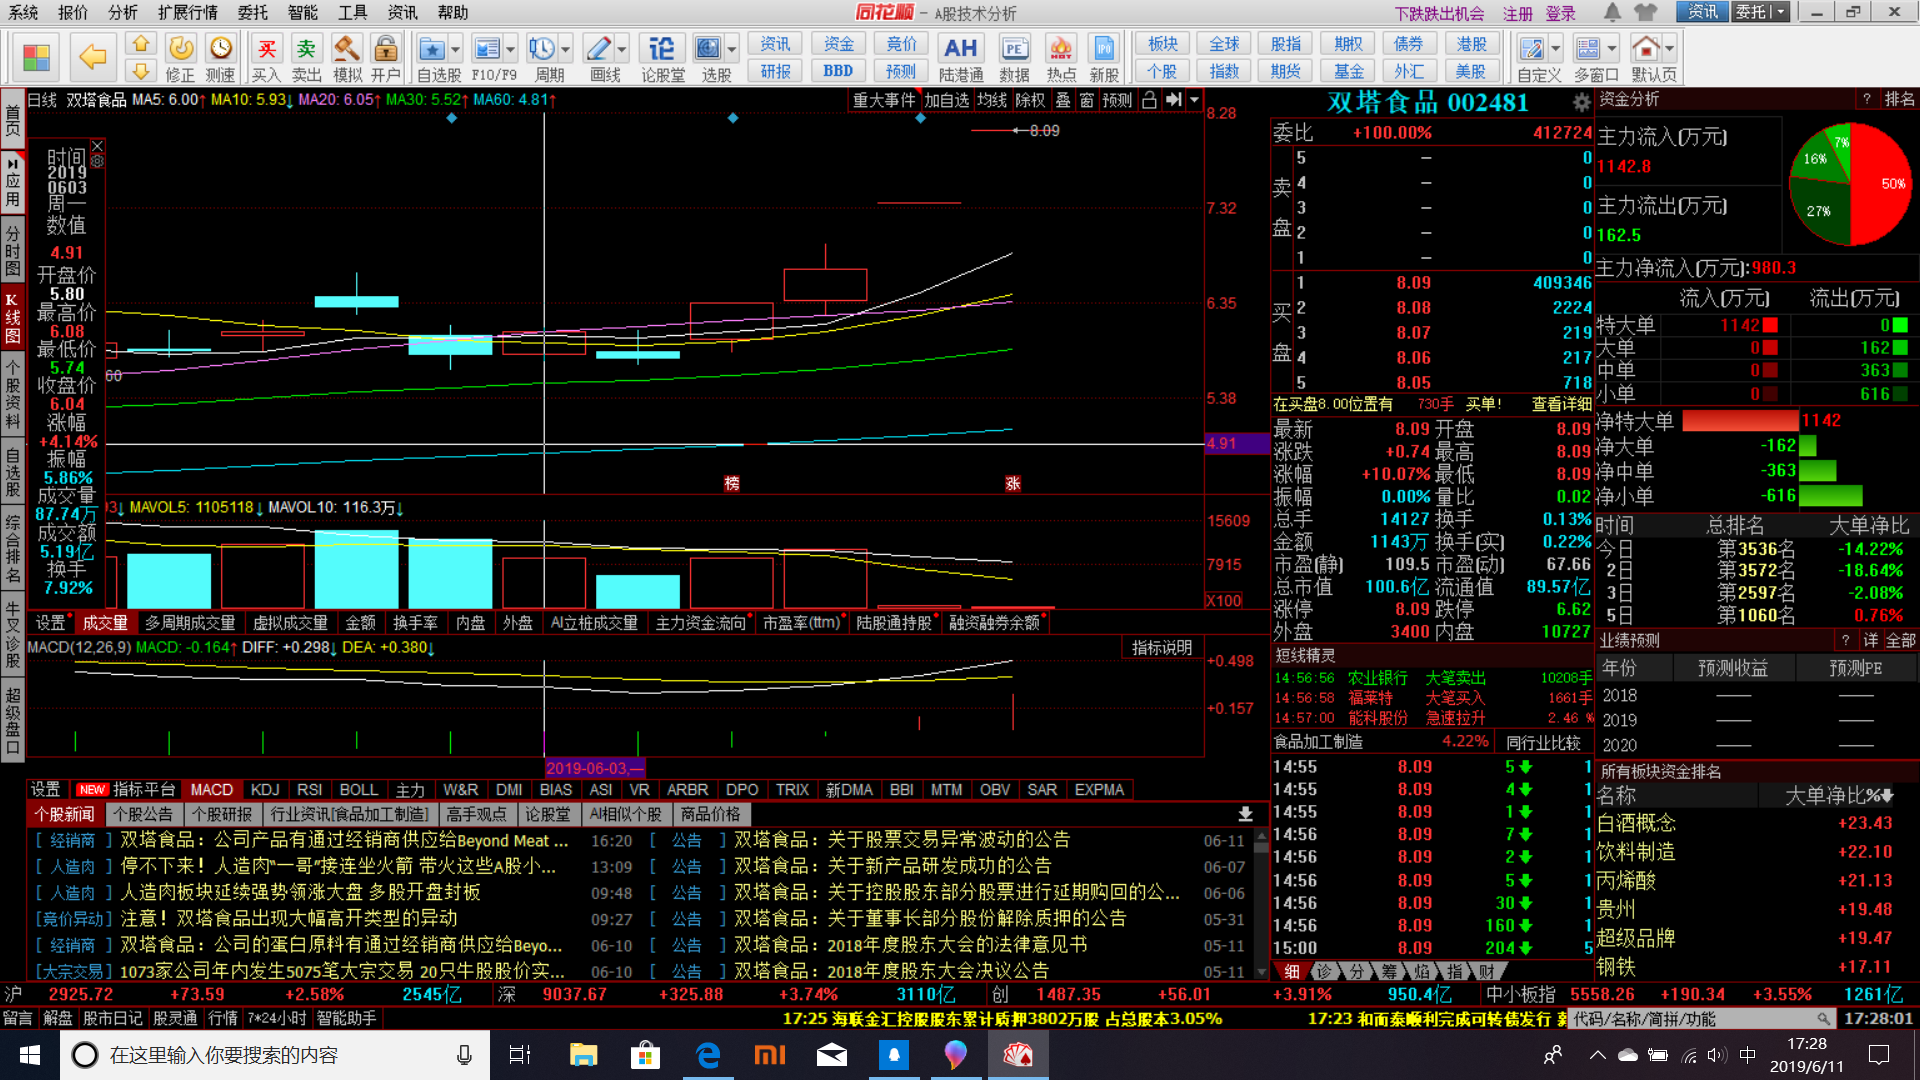
Task: Open the 新股 IPO icon
Action: pos(1104,57)
